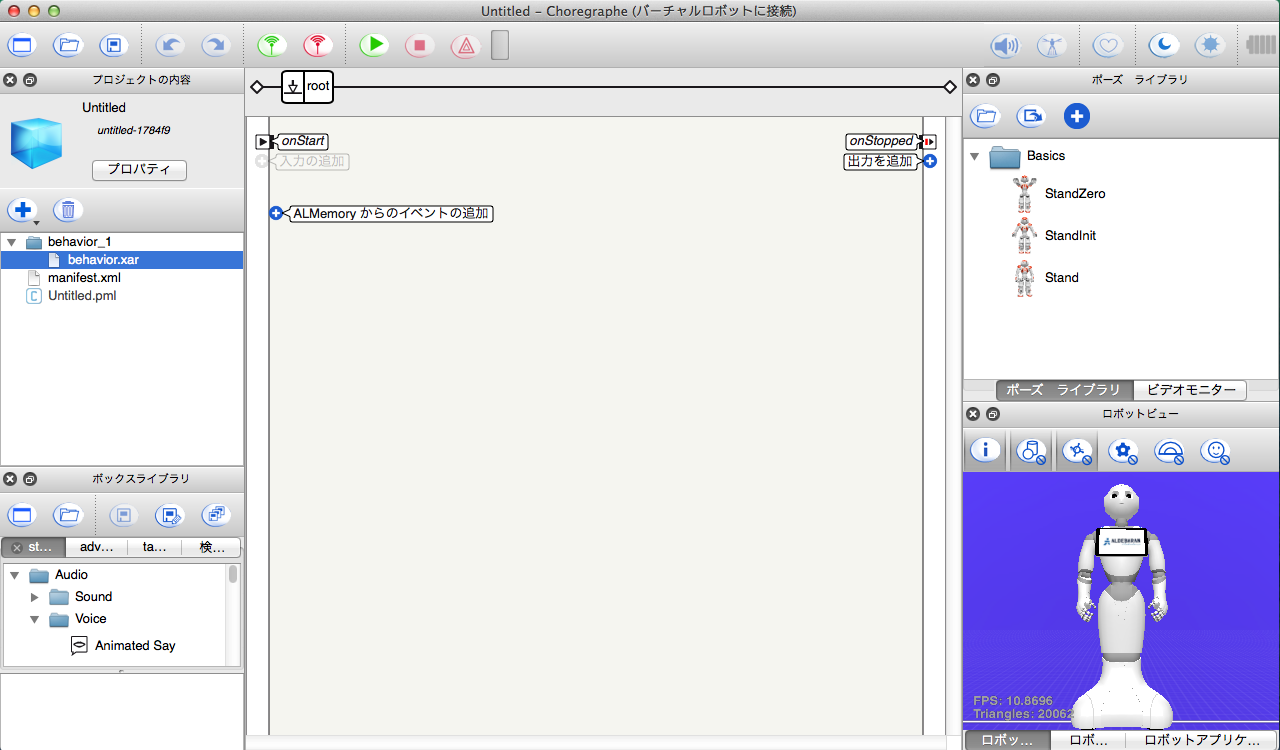1280x750 pixels.
Task: Close the pose library panel
Action: point(973,80)
